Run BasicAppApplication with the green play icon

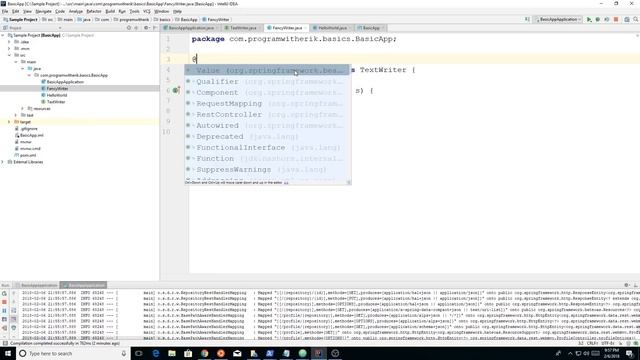coord(589,20)
